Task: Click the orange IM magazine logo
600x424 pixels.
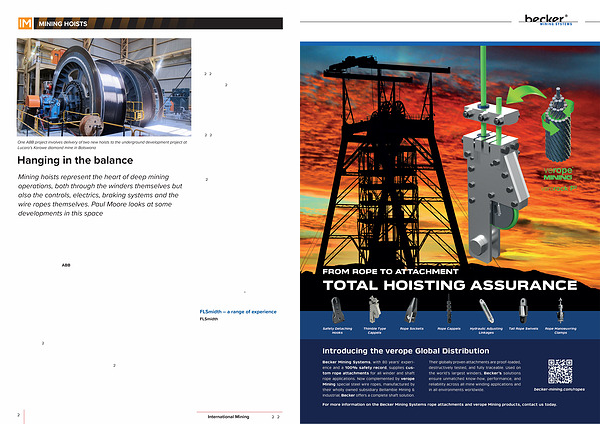Action: pos(25,23)
